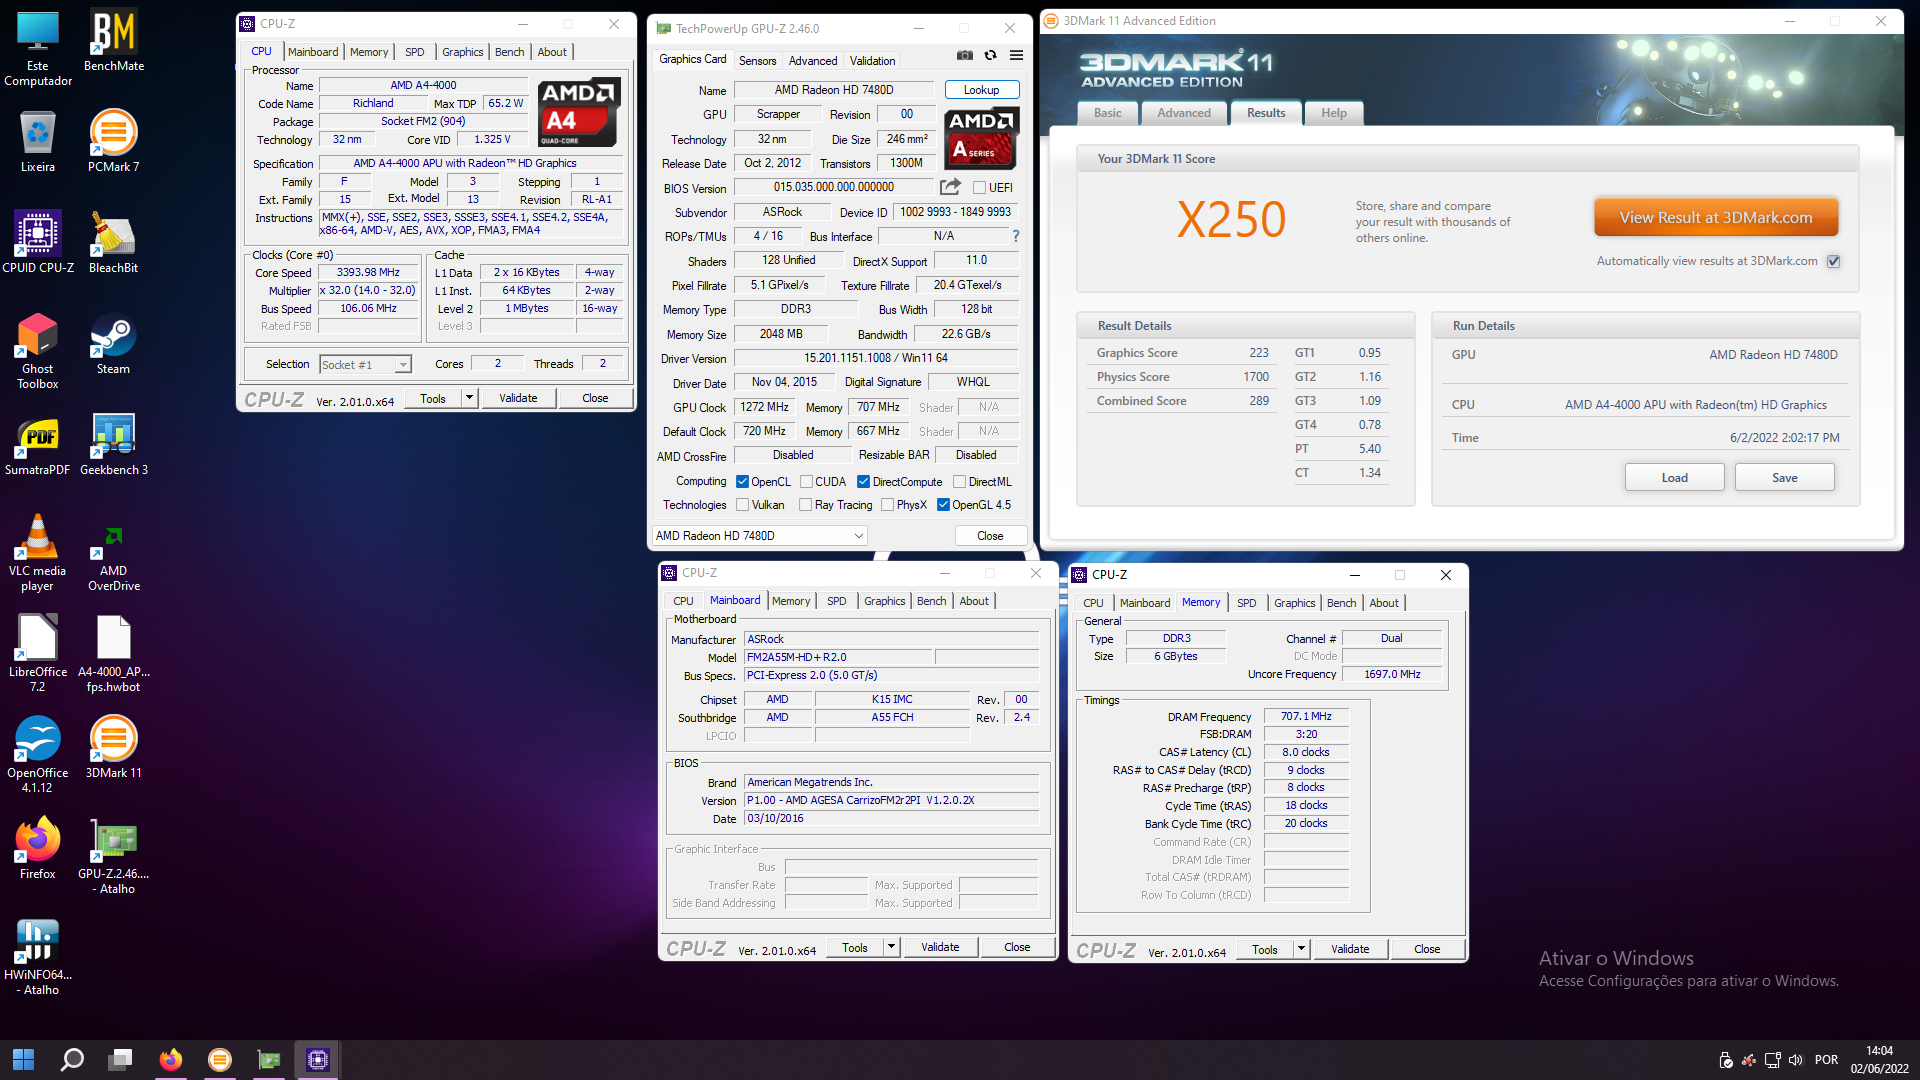
Task: Click GPU-Z refresh icon
Action: pyautogui.click(x=990, y=56)
